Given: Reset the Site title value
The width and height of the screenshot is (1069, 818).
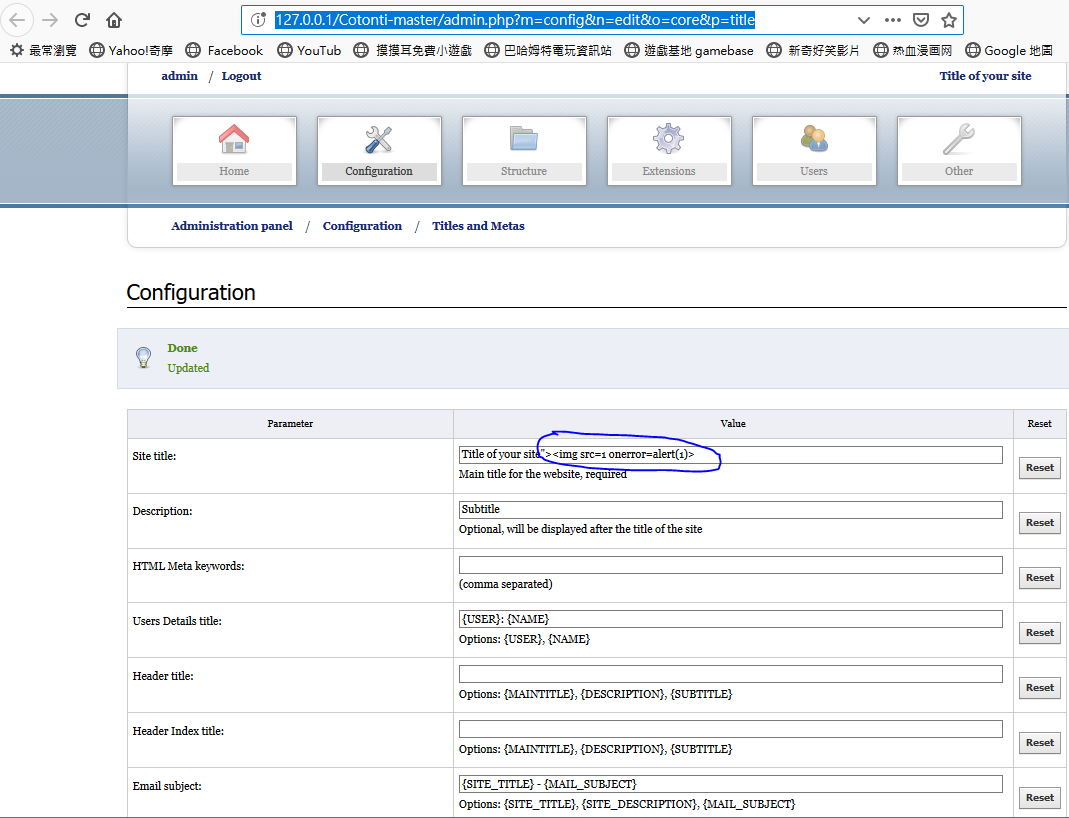Looking at the screenshot, I should 1039,467.
